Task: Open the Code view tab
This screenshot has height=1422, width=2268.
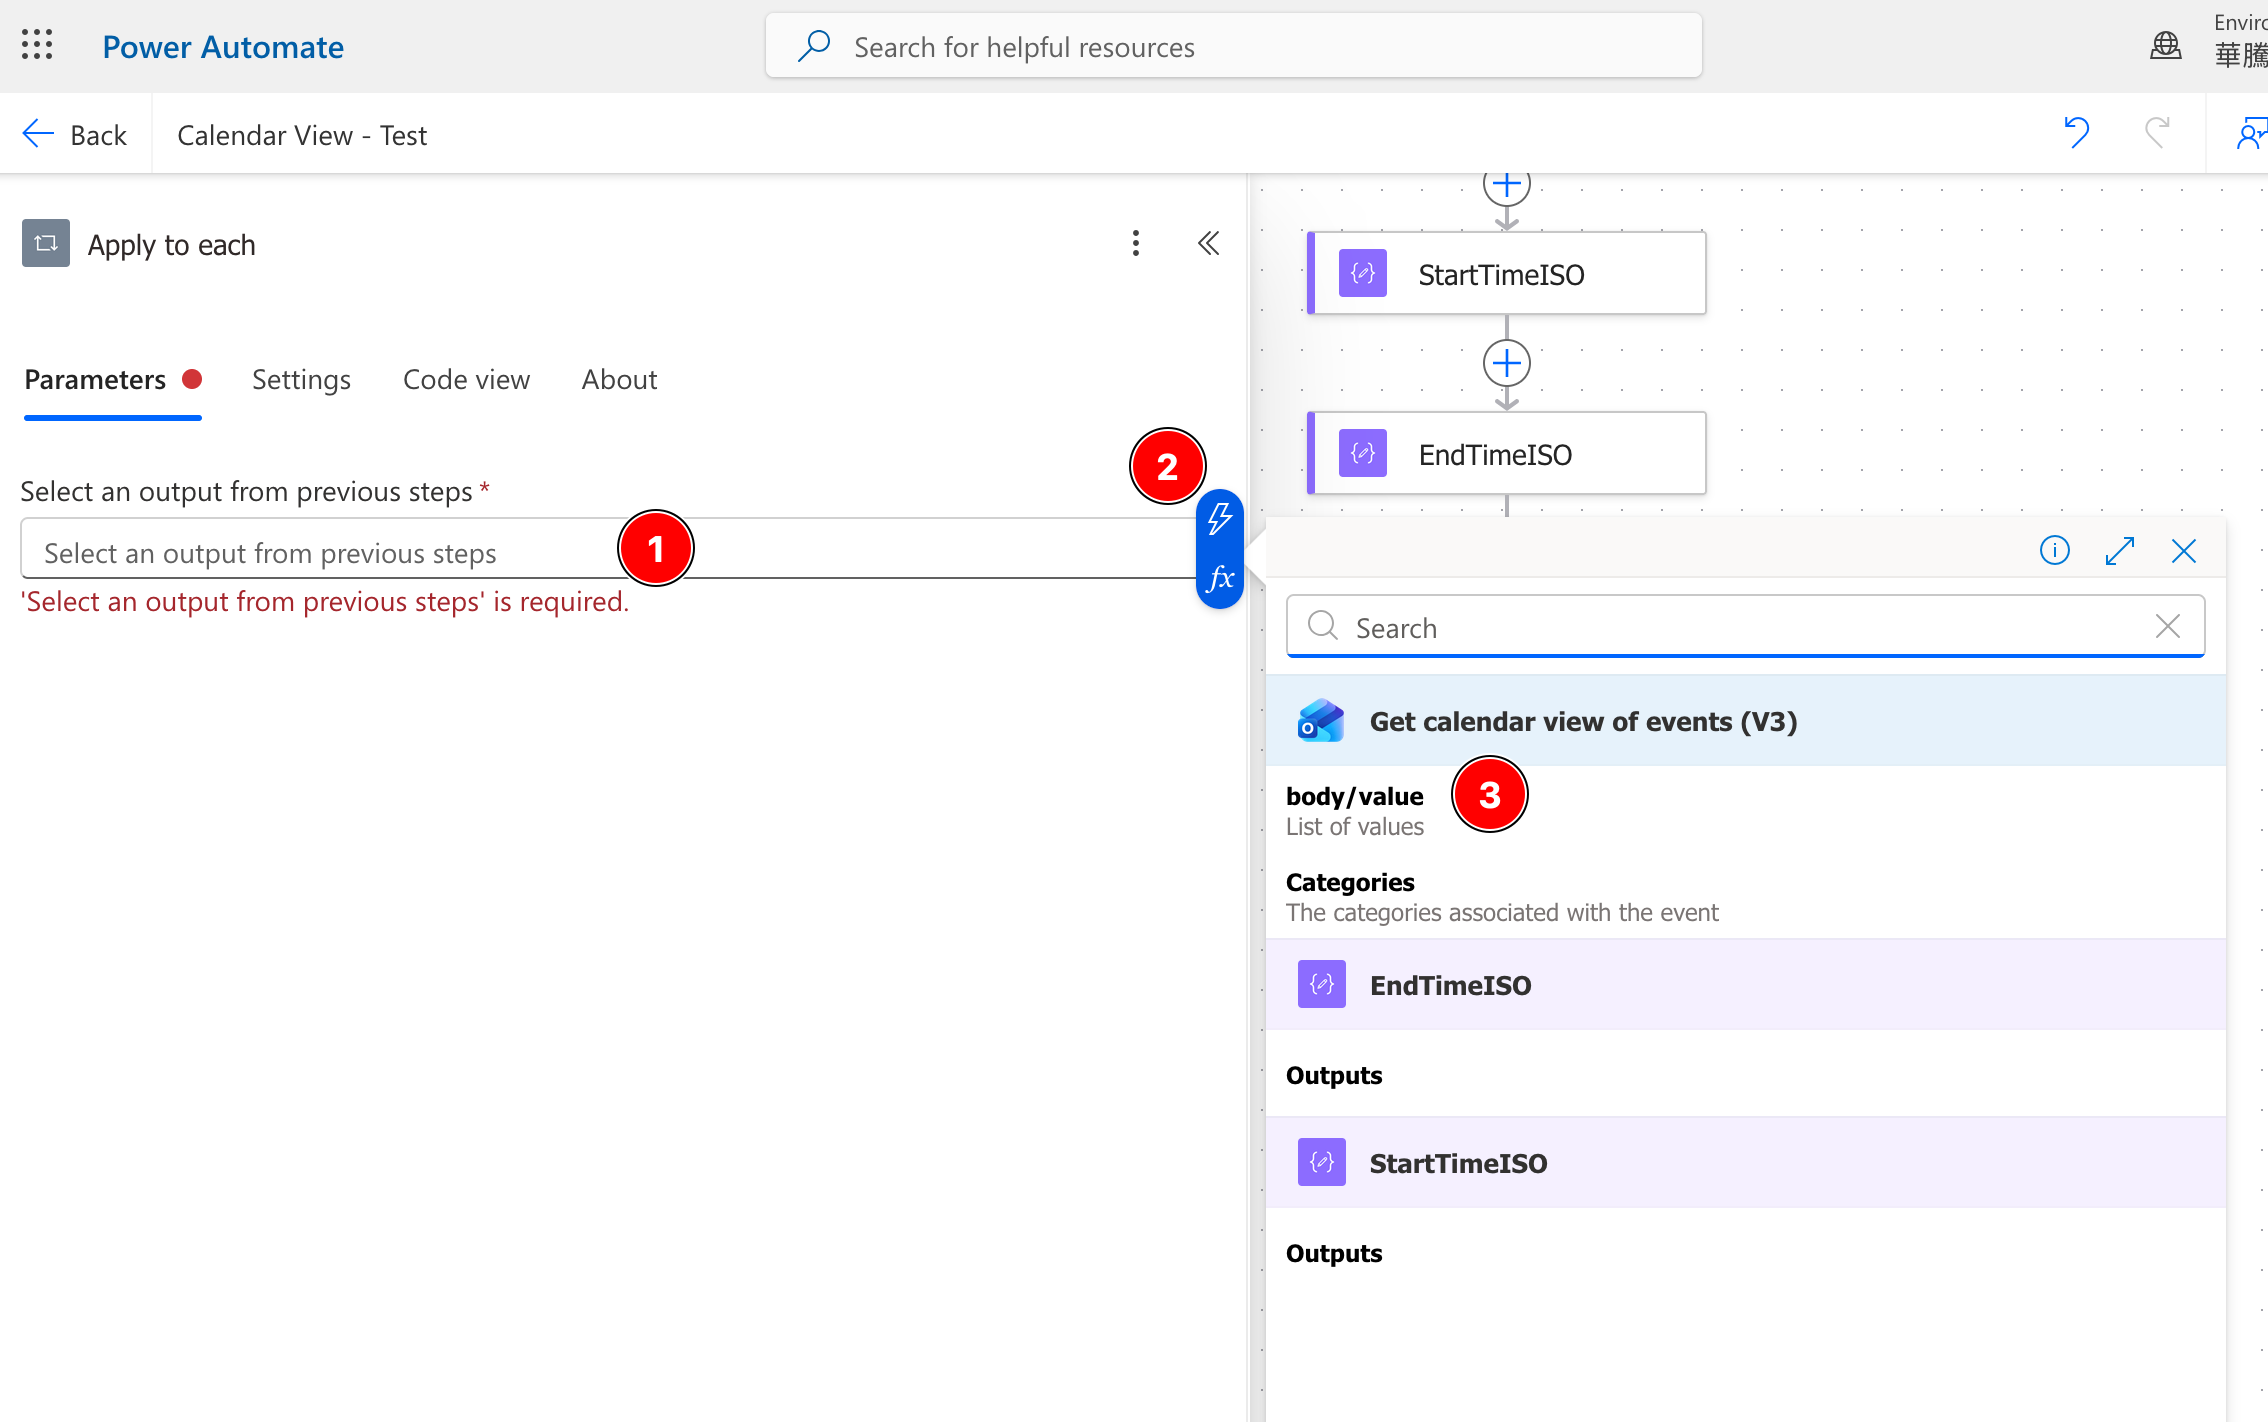Action: (x=466, y=380)
